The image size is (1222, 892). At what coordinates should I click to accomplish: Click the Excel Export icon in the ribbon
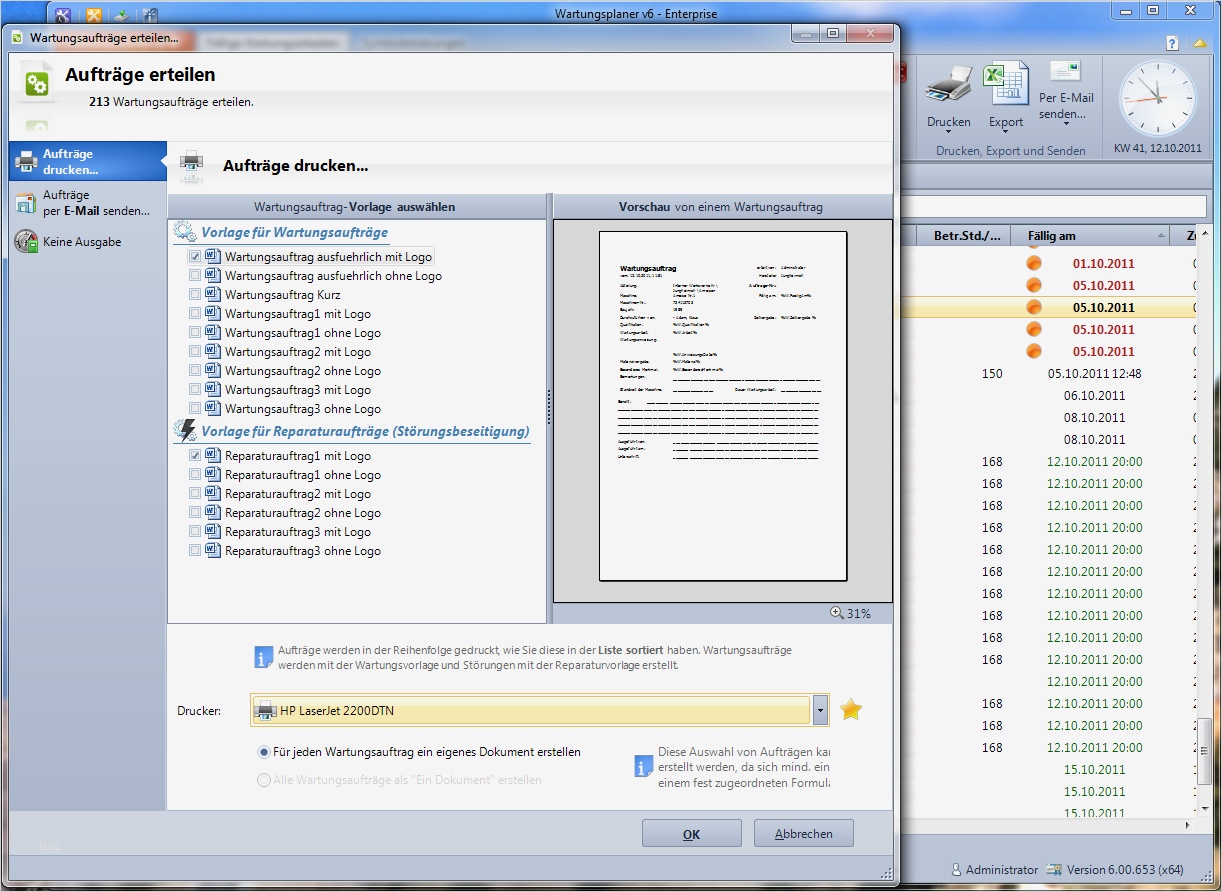tap(1006, 84)
